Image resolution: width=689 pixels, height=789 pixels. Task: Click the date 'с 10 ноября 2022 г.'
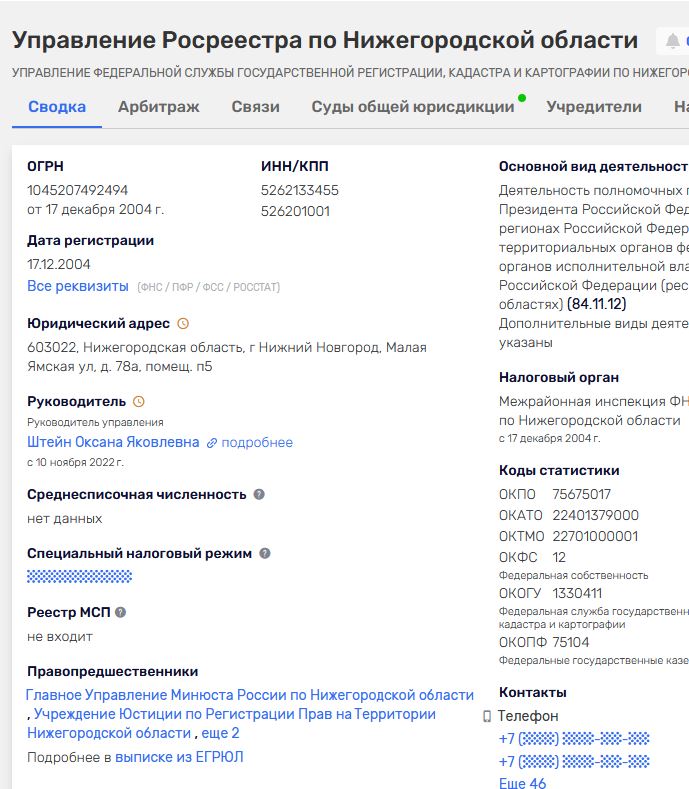point(75,462)
